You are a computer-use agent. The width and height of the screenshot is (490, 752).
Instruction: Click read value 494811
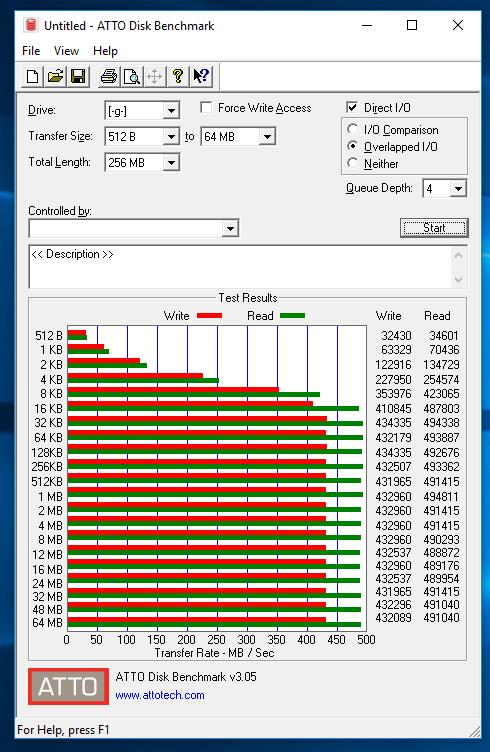coord(441,496)
